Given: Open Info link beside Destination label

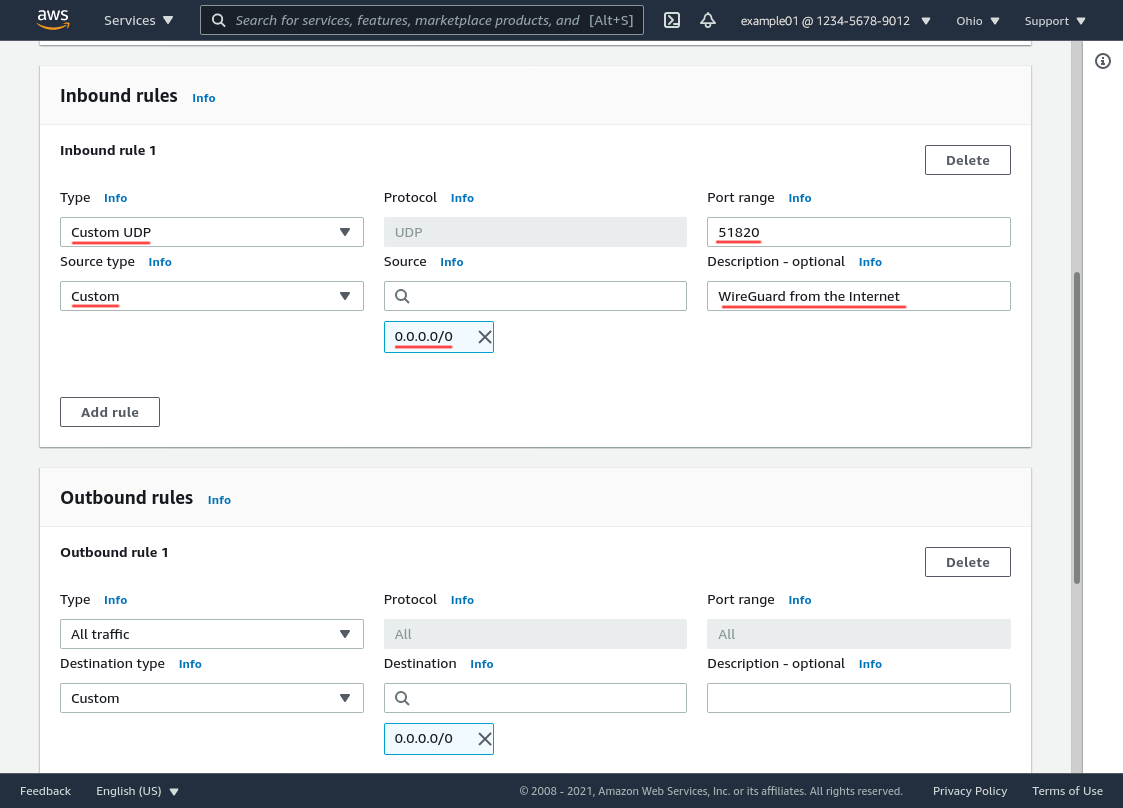Looking at the screenshot, I should coord(482,664).
